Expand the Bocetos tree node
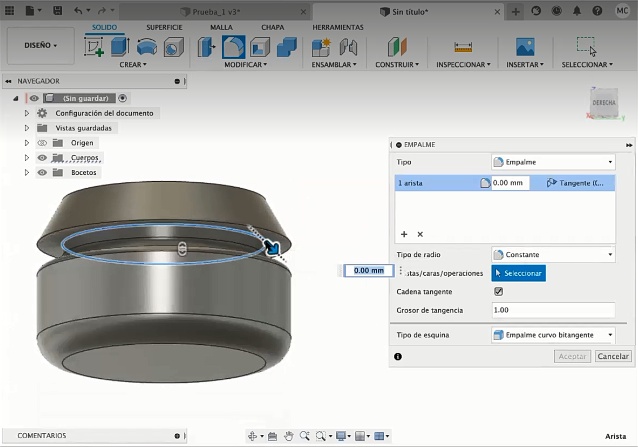Image resolution: width=638 pixels, height=447 pixels. click(x=27, y=172)
